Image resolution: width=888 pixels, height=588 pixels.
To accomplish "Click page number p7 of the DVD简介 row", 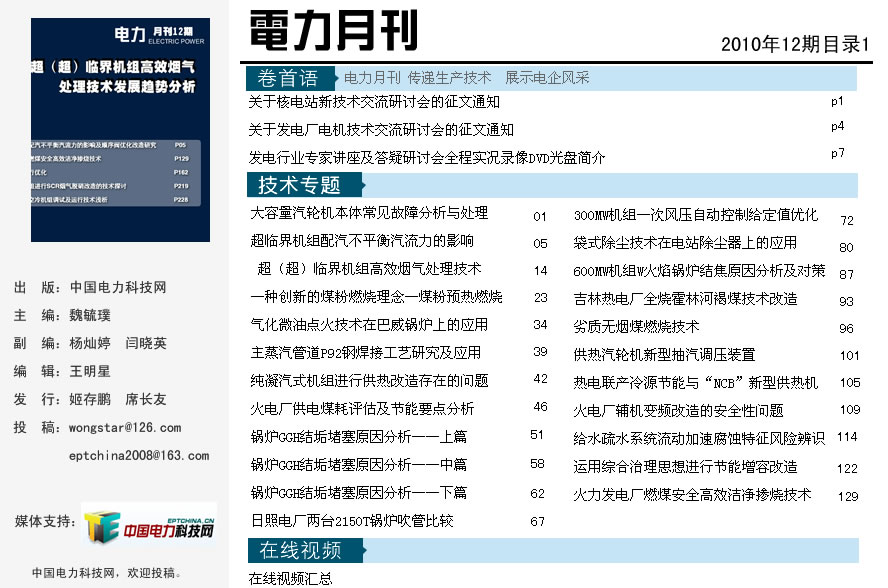I will (x=837, y=153).
